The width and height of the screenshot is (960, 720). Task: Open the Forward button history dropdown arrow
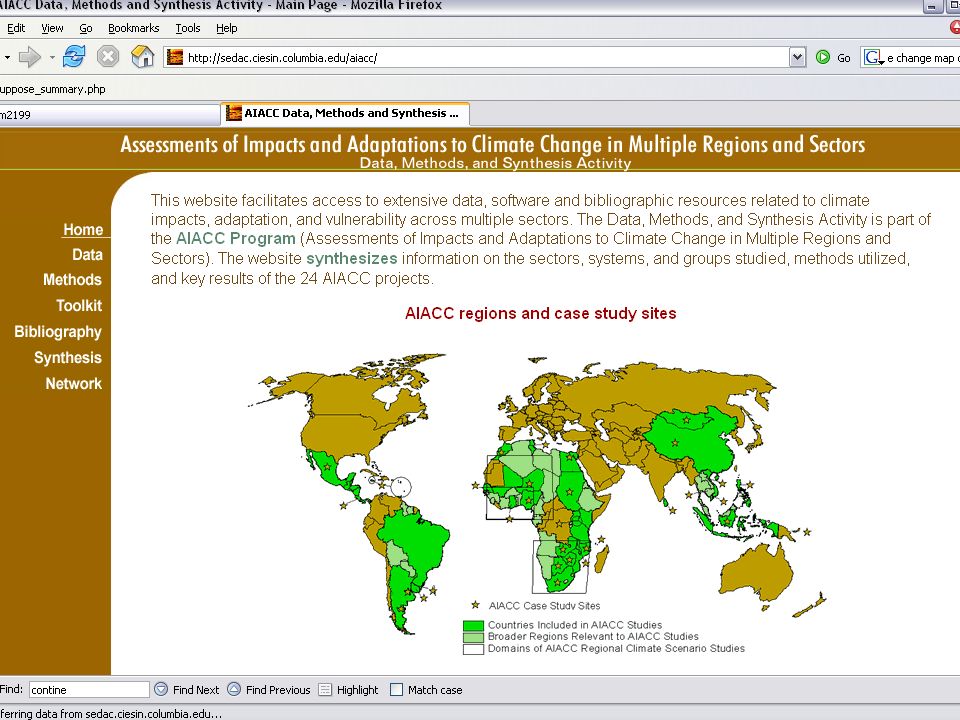52,58
